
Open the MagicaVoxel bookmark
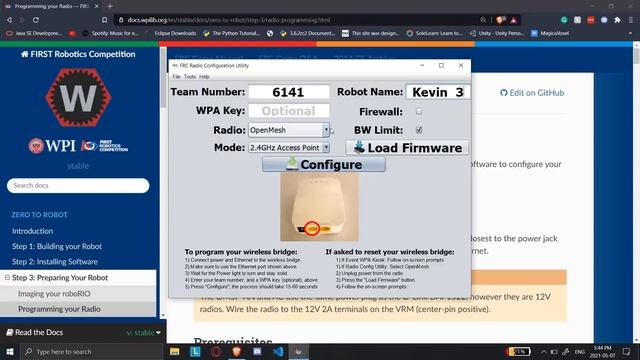tap(550, 33)
